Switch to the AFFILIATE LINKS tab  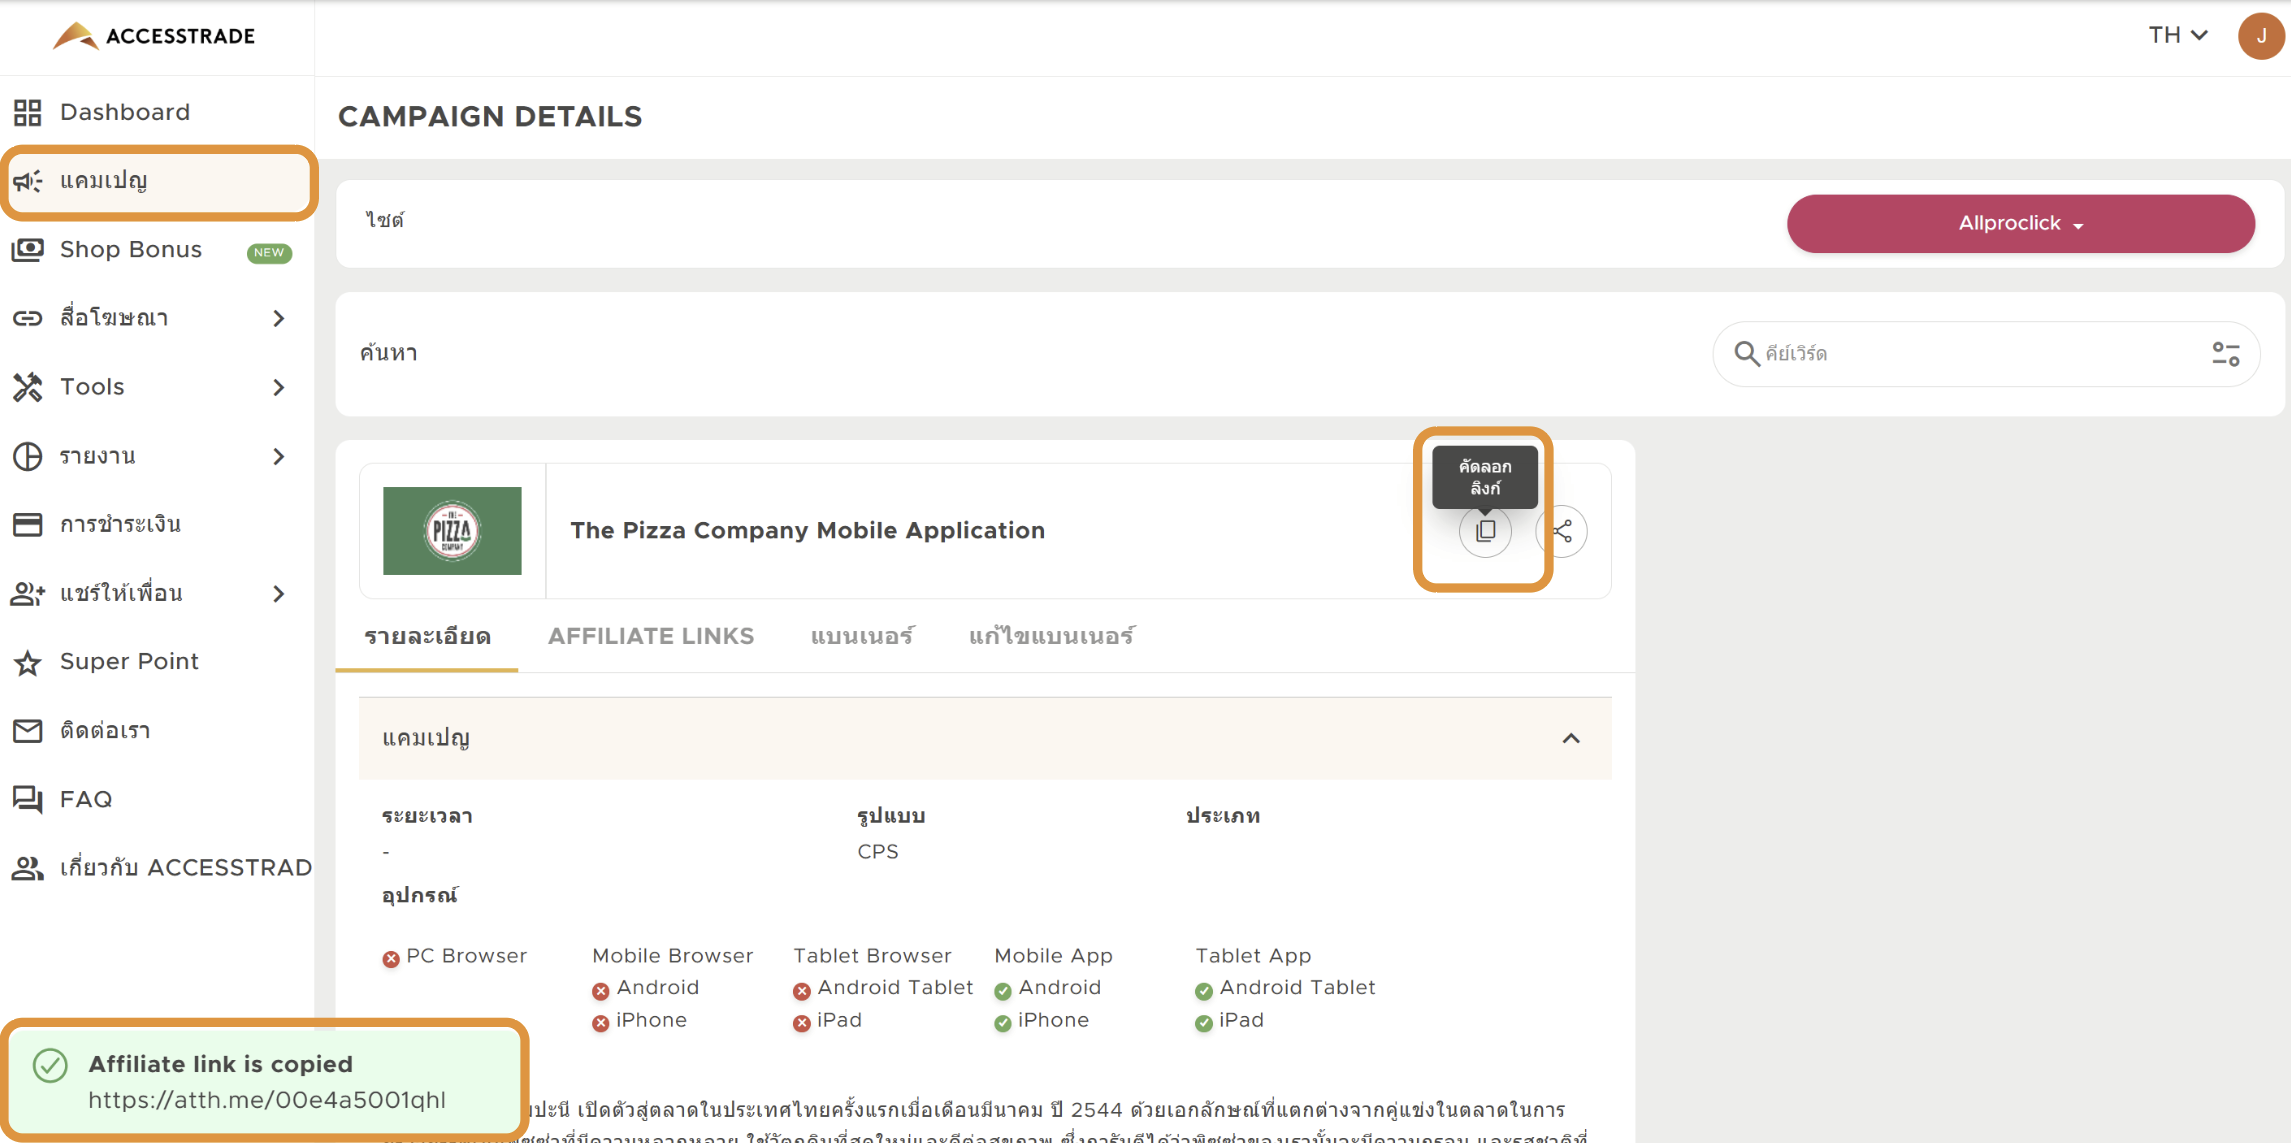[651, 637]
